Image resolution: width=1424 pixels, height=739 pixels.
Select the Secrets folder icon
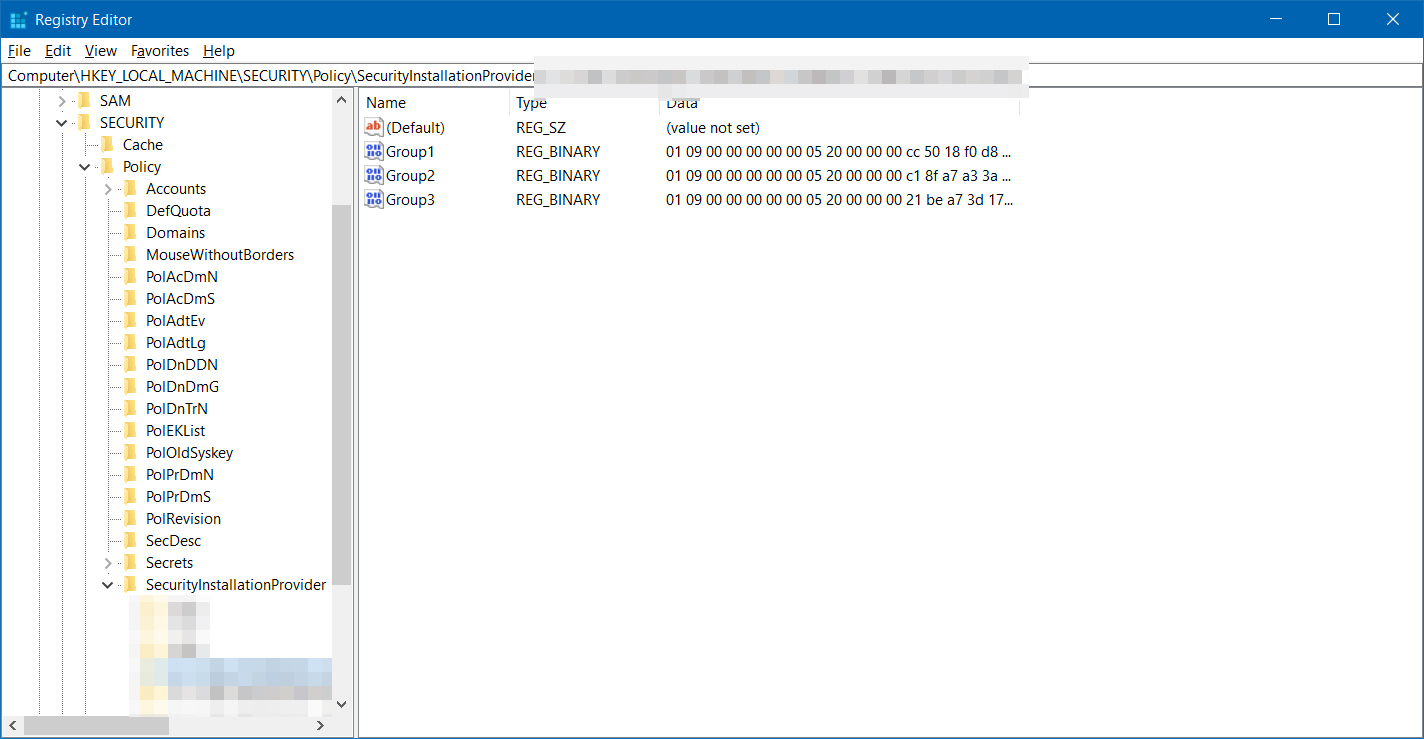pyautogui.click(x=130, y=563)
